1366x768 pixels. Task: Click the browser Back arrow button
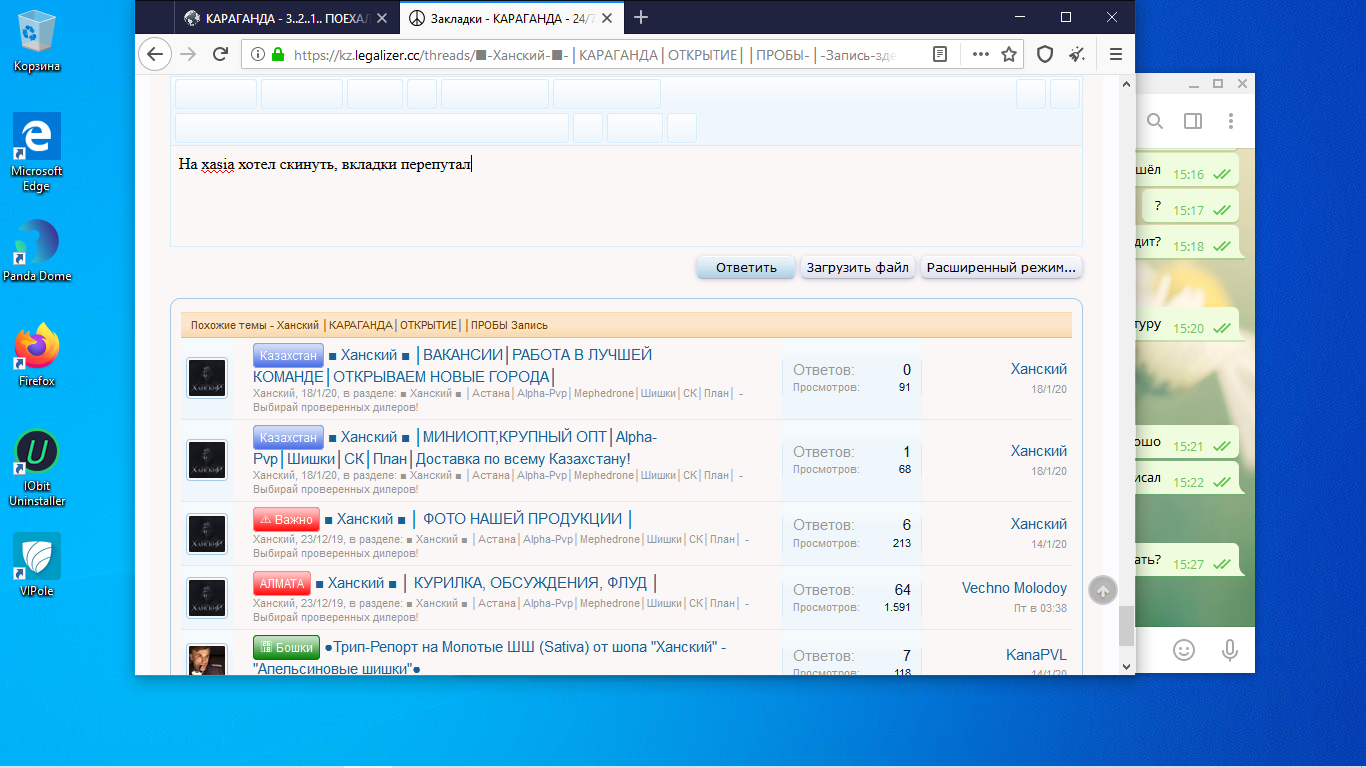pyautogui.click(x=154, y=54)
